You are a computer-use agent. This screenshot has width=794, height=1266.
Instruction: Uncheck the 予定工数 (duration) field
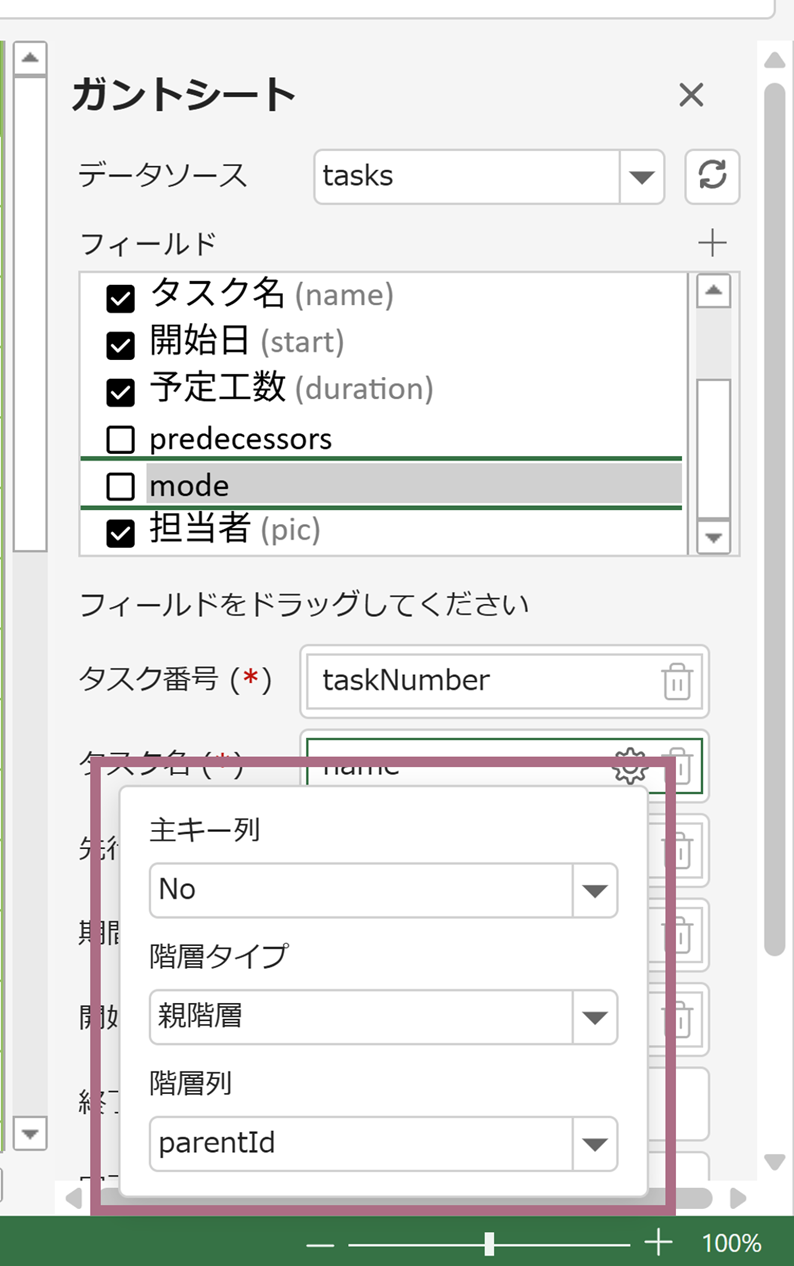(120, 392)
